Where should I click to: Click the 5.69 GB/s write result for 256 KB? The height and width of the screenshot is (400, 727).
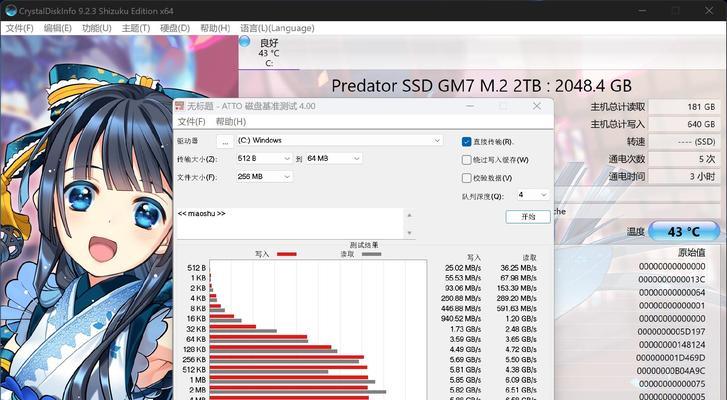[x=466, y=360]
